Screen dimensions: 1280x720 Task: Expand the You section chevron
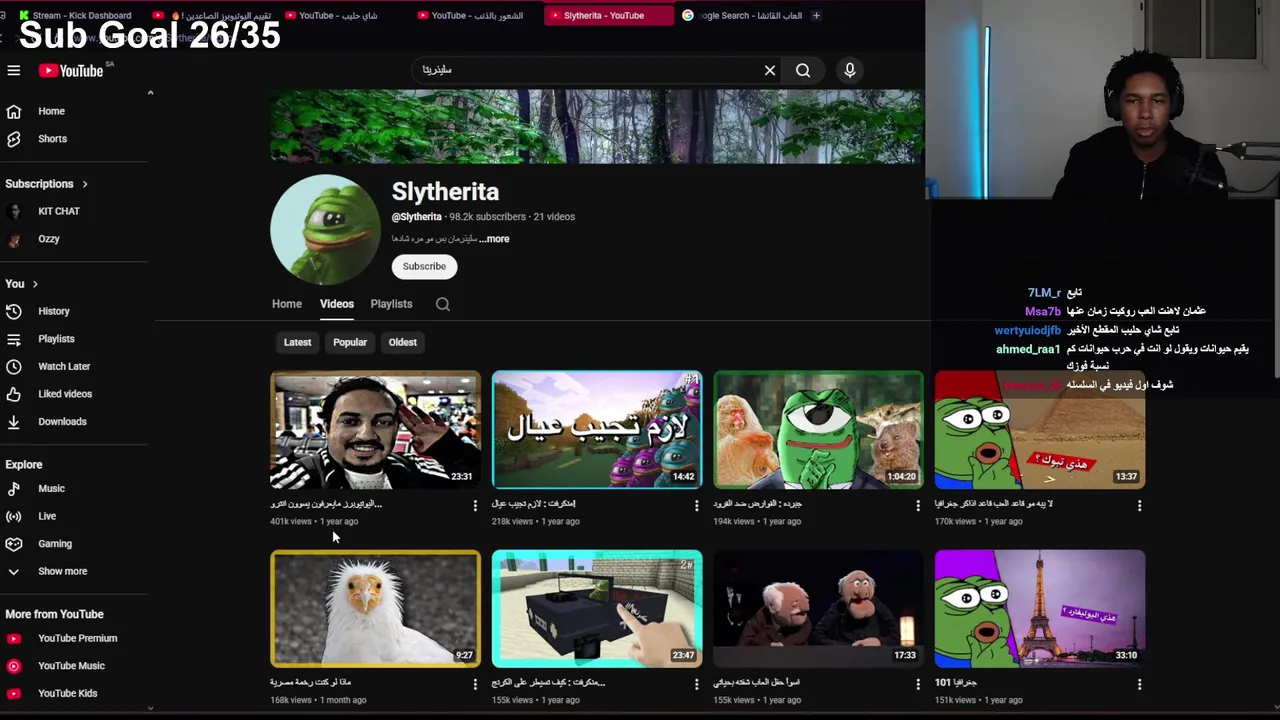coord(35,284)
